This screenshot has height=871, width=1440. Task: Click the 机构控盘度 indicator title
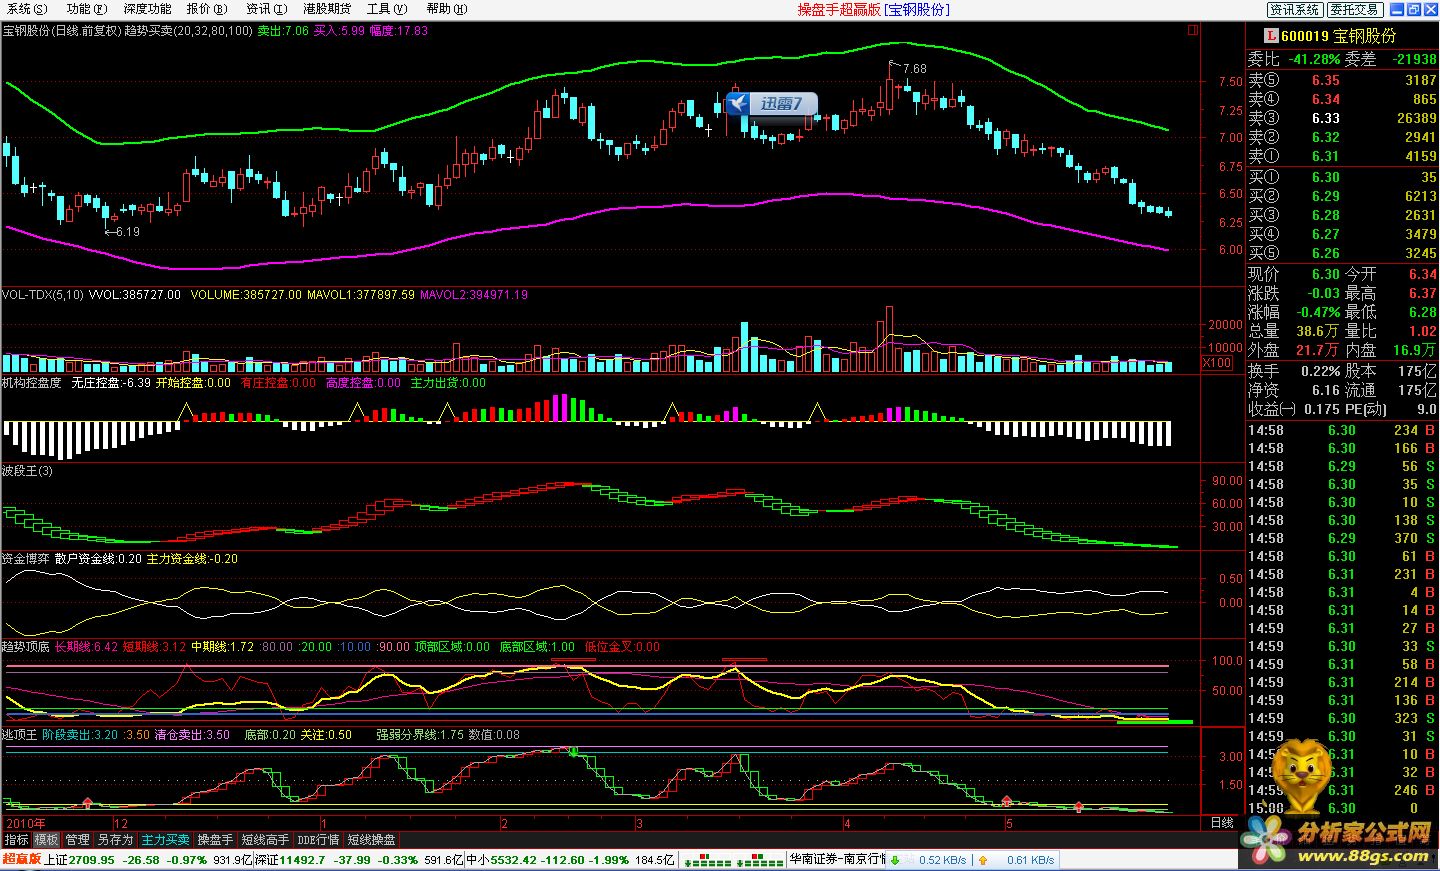pos(32,383)
